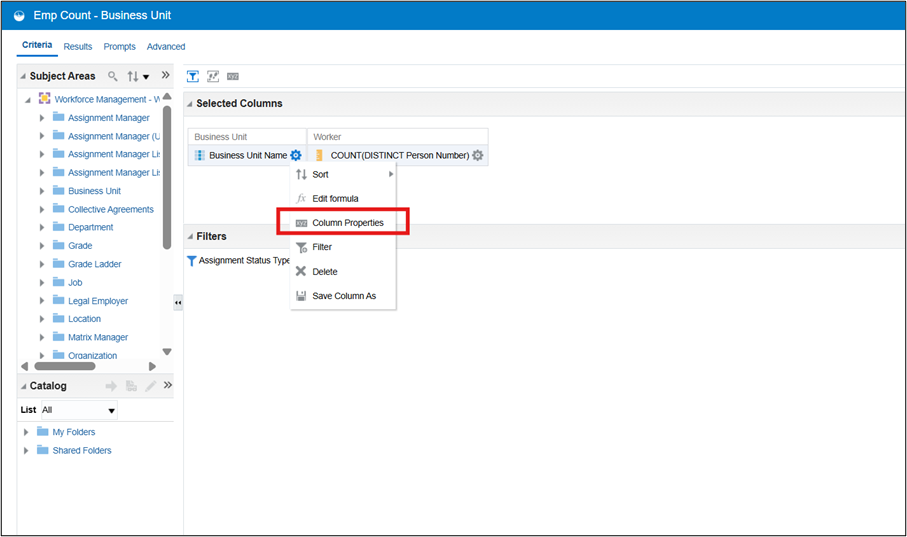Click the double-chevron icon in Catalog header
The height and width of the screenshot is (537, 907).
pyautogui.click(x=167, y=385)
